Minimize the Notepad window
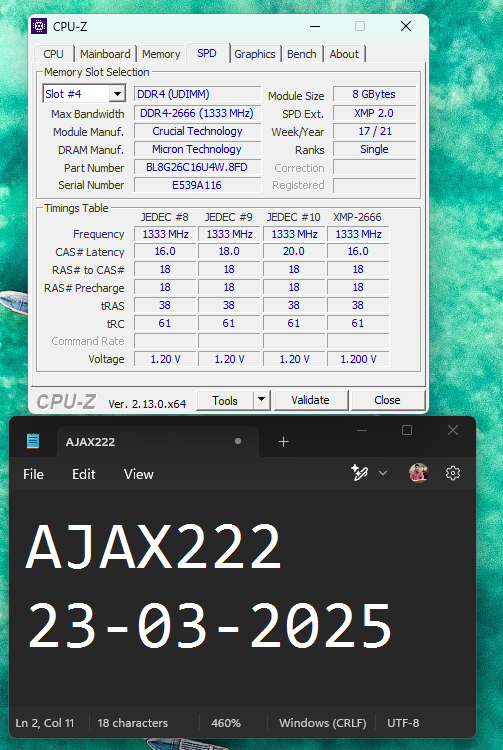503x750 pixels. coord(362,430)
